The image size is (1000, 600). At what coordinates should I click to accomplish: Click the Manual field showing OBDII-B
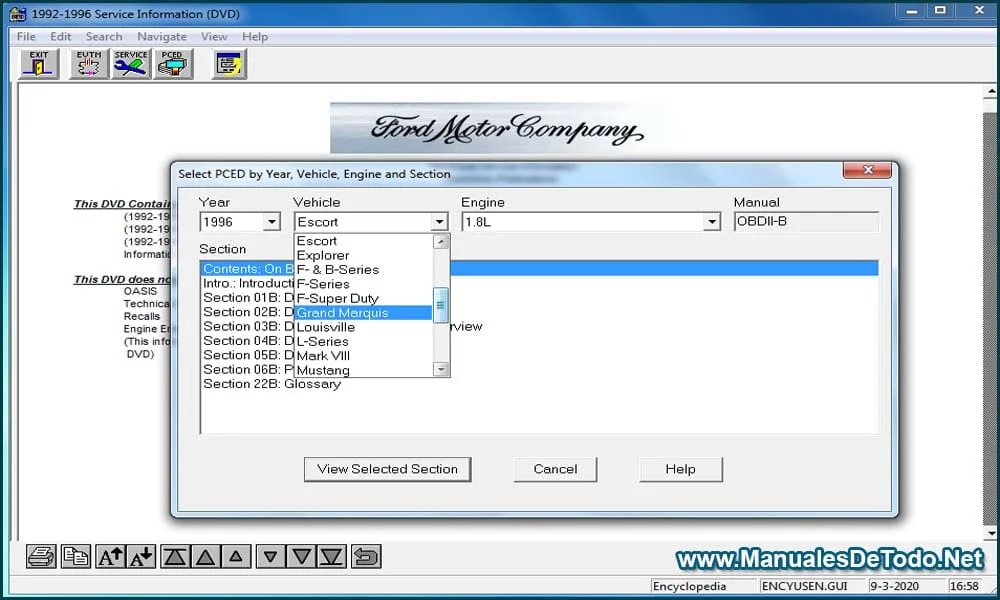coord(806,222)
